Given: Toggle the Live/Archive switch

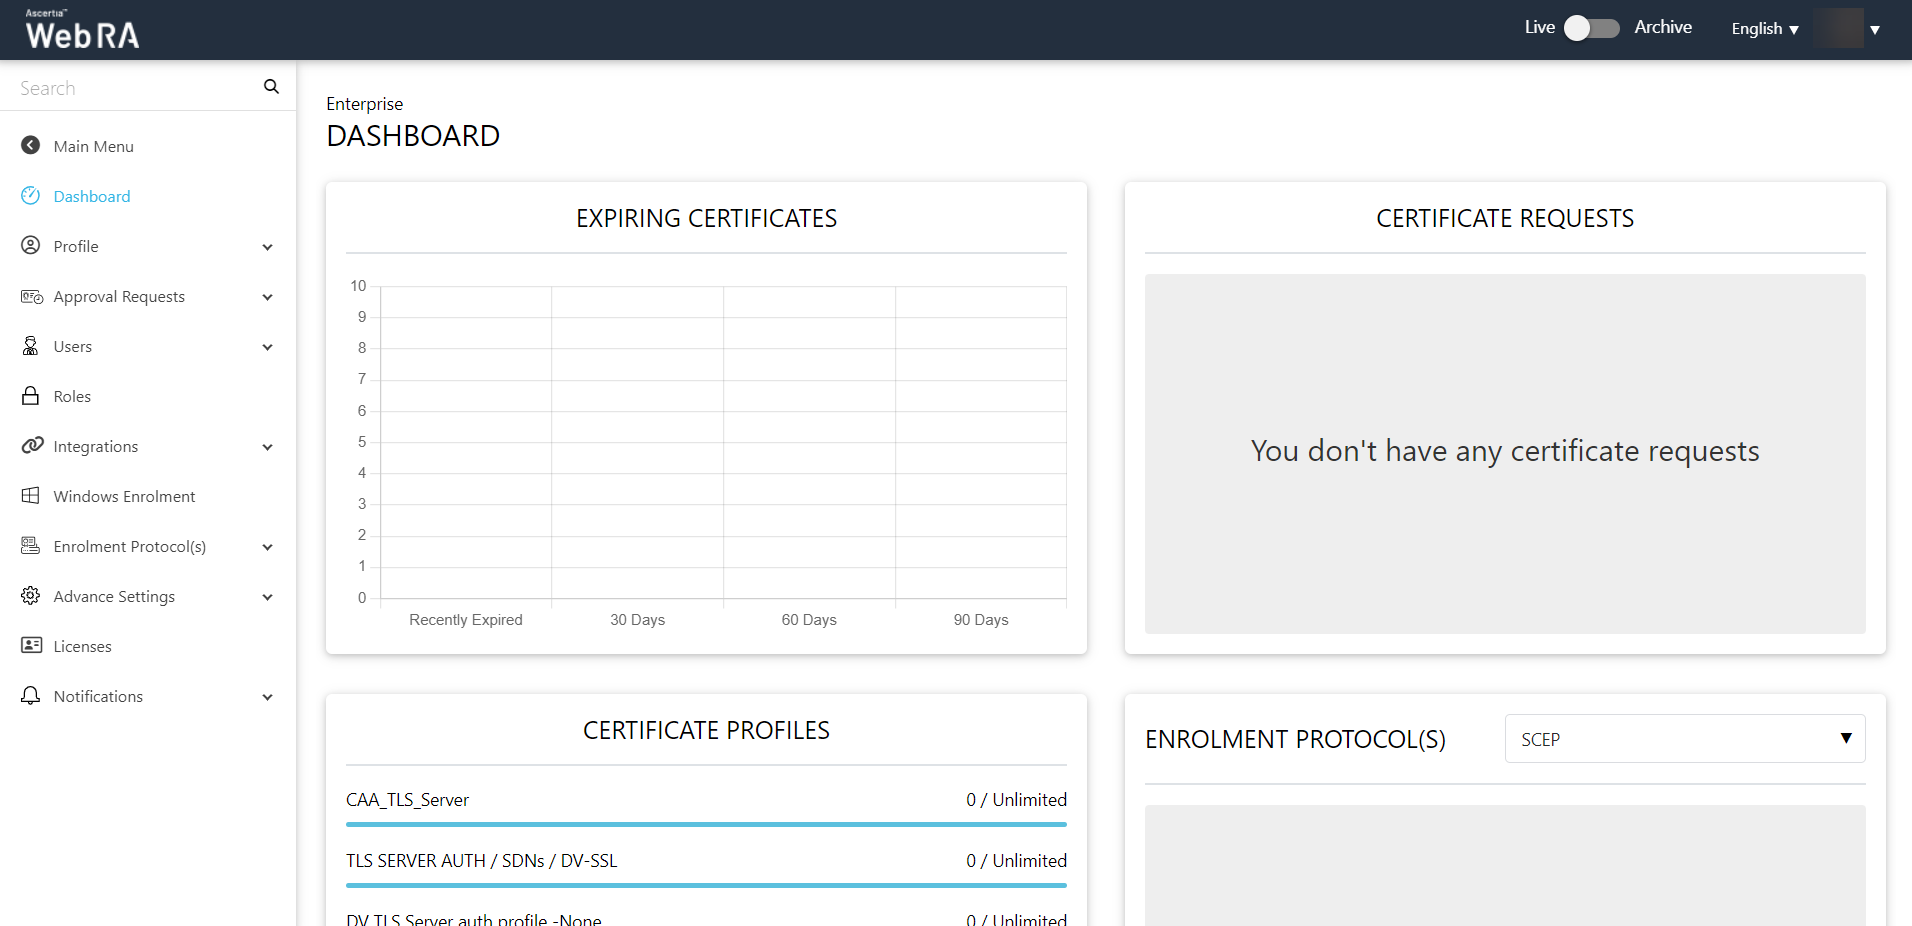Looking at the screenshot, I should click(x=1591, y=28).
